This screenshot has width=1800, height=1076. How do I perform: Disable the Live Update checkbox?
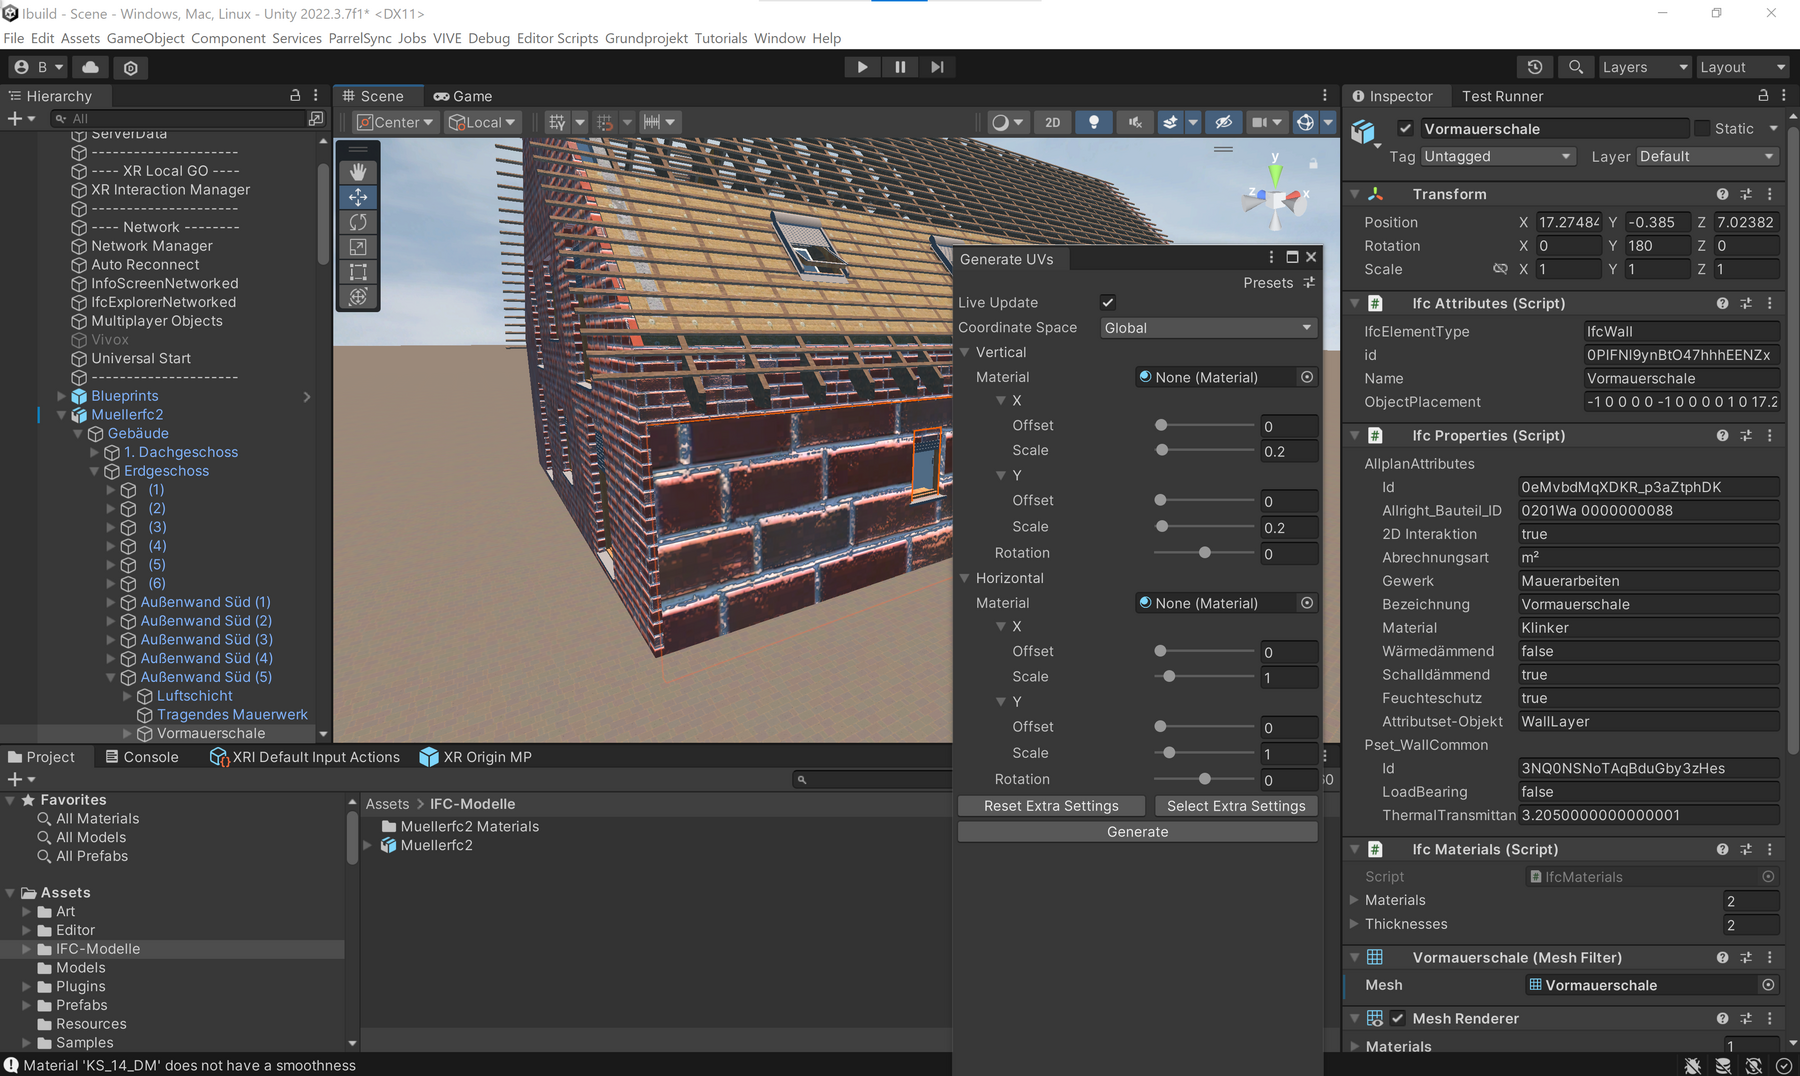[1108, 303]
